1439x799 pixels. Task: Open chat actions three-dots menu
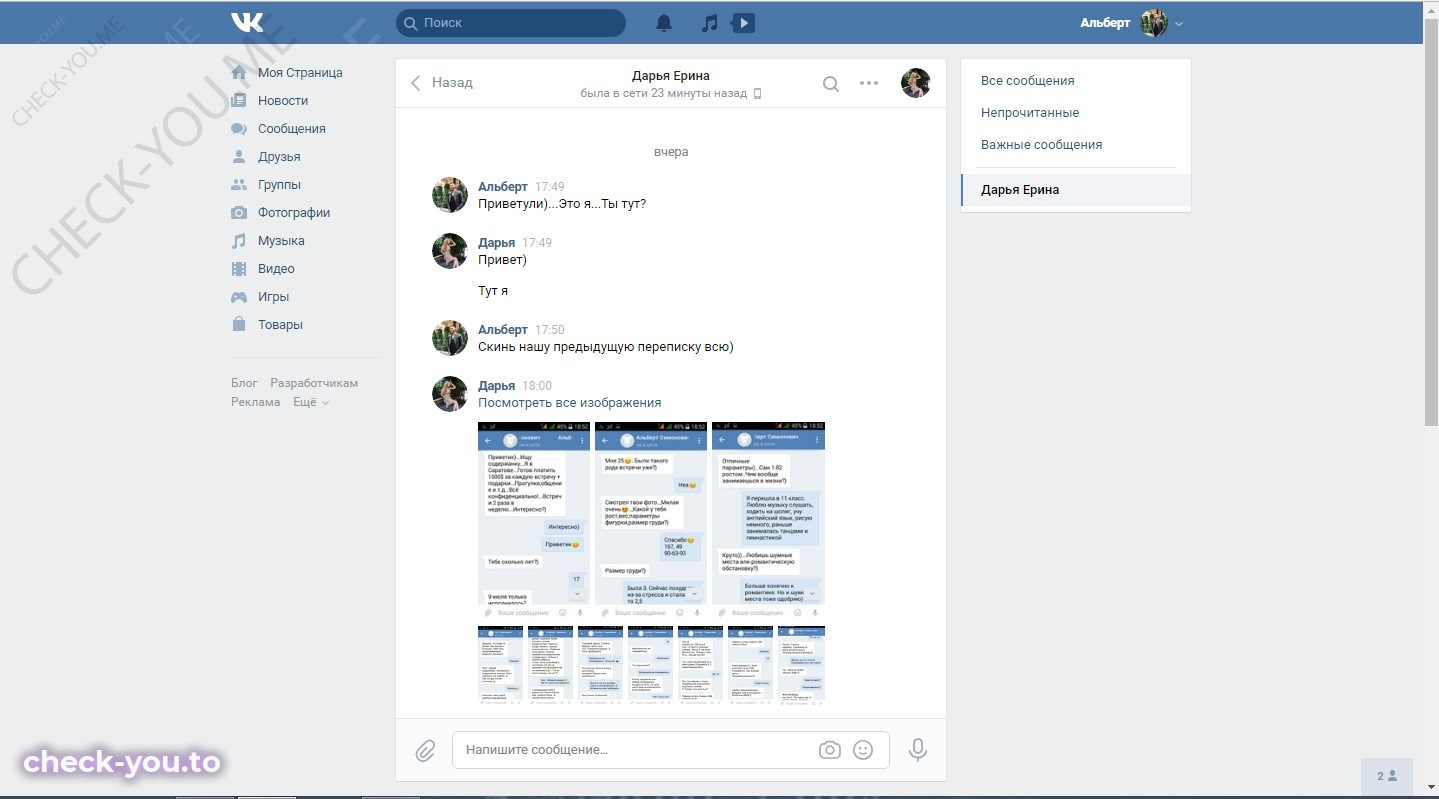[869, 84]
